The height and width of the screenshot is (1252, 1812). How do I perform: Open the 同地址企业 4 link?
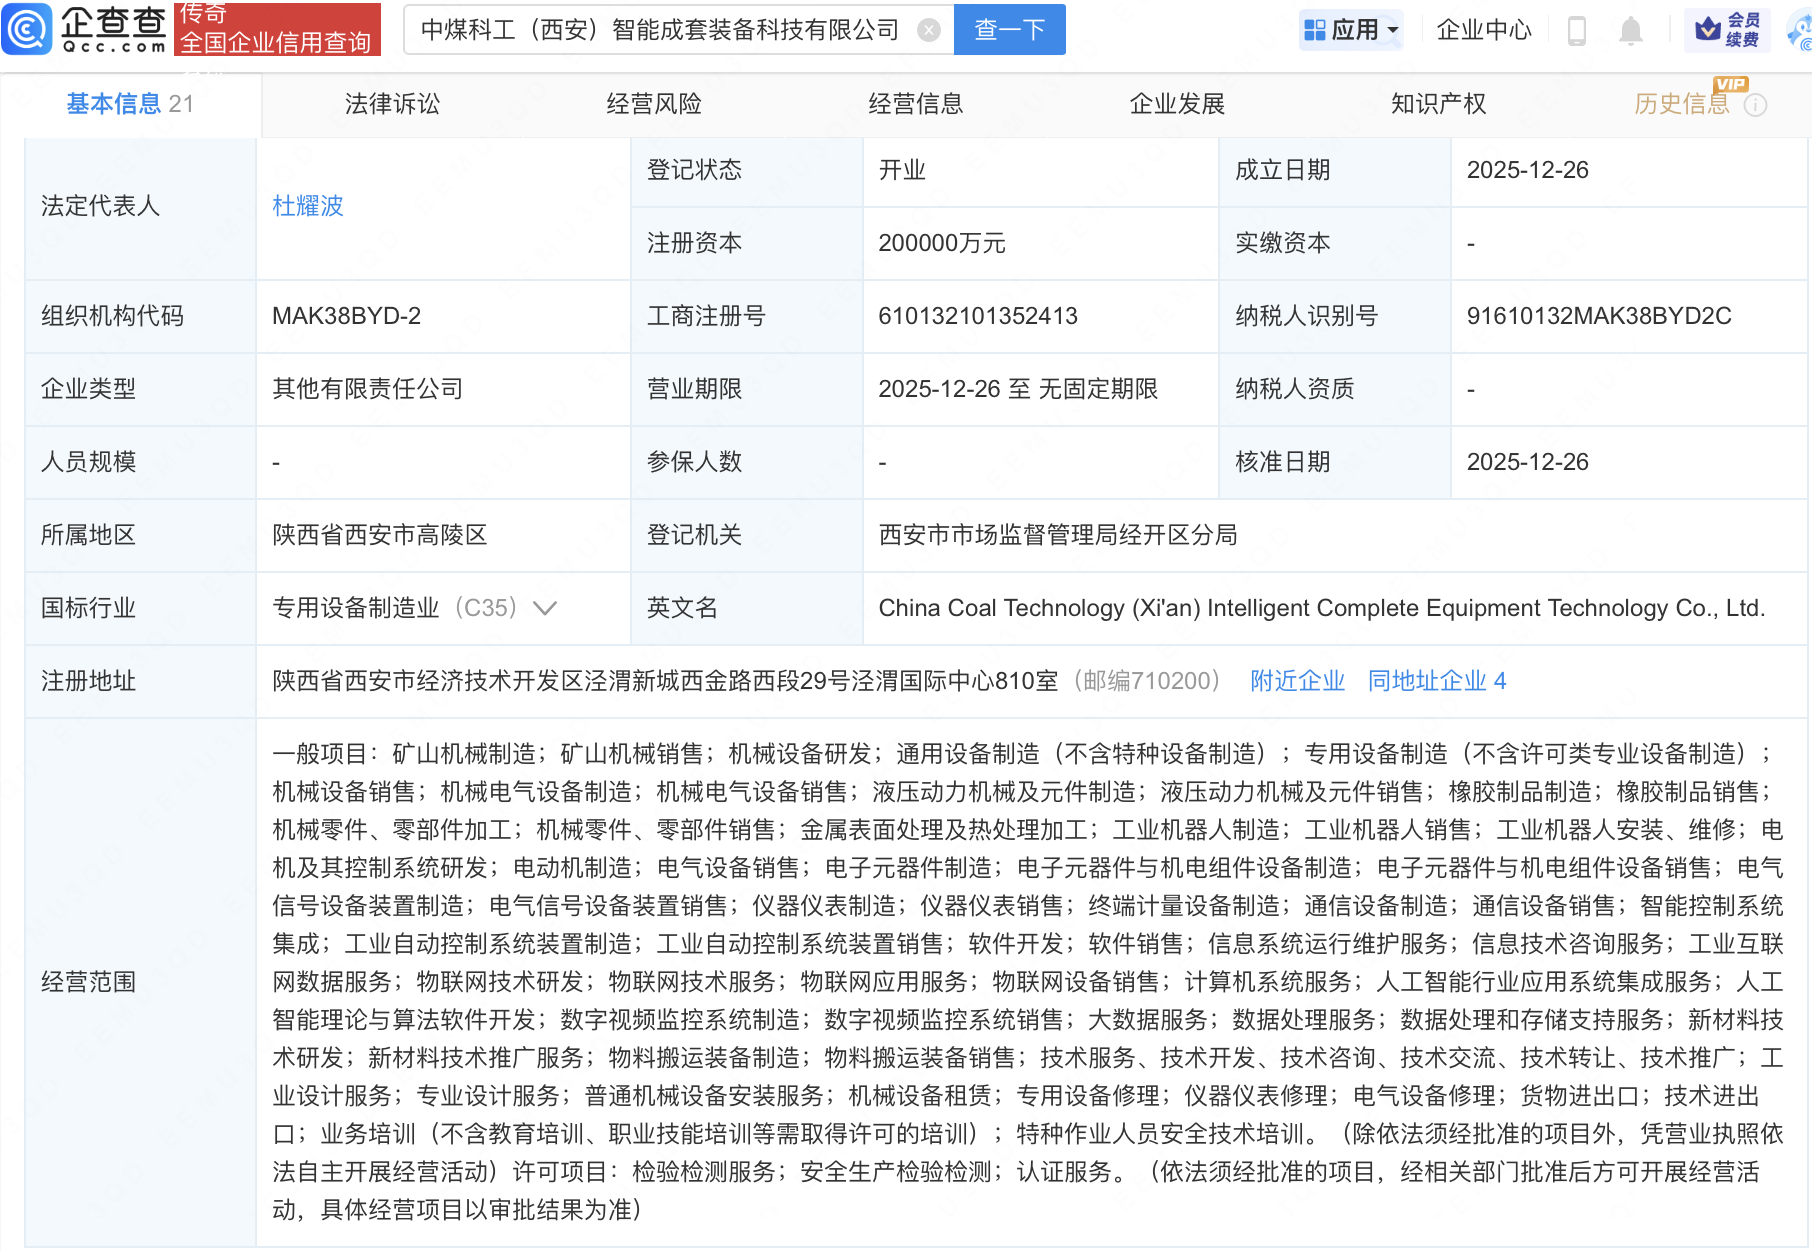coord(1436,681)
